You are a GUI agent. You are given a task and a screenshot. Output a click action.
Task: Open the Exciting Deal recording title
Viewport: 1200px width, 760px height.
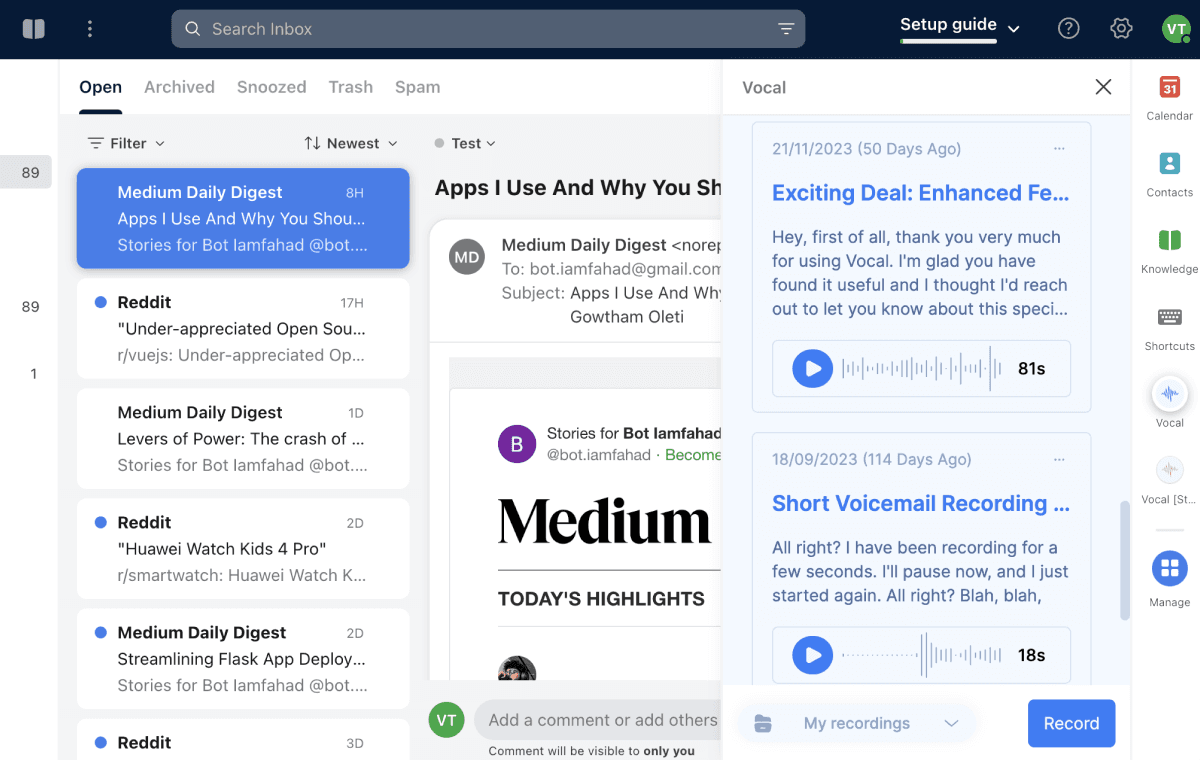(921, 193)
